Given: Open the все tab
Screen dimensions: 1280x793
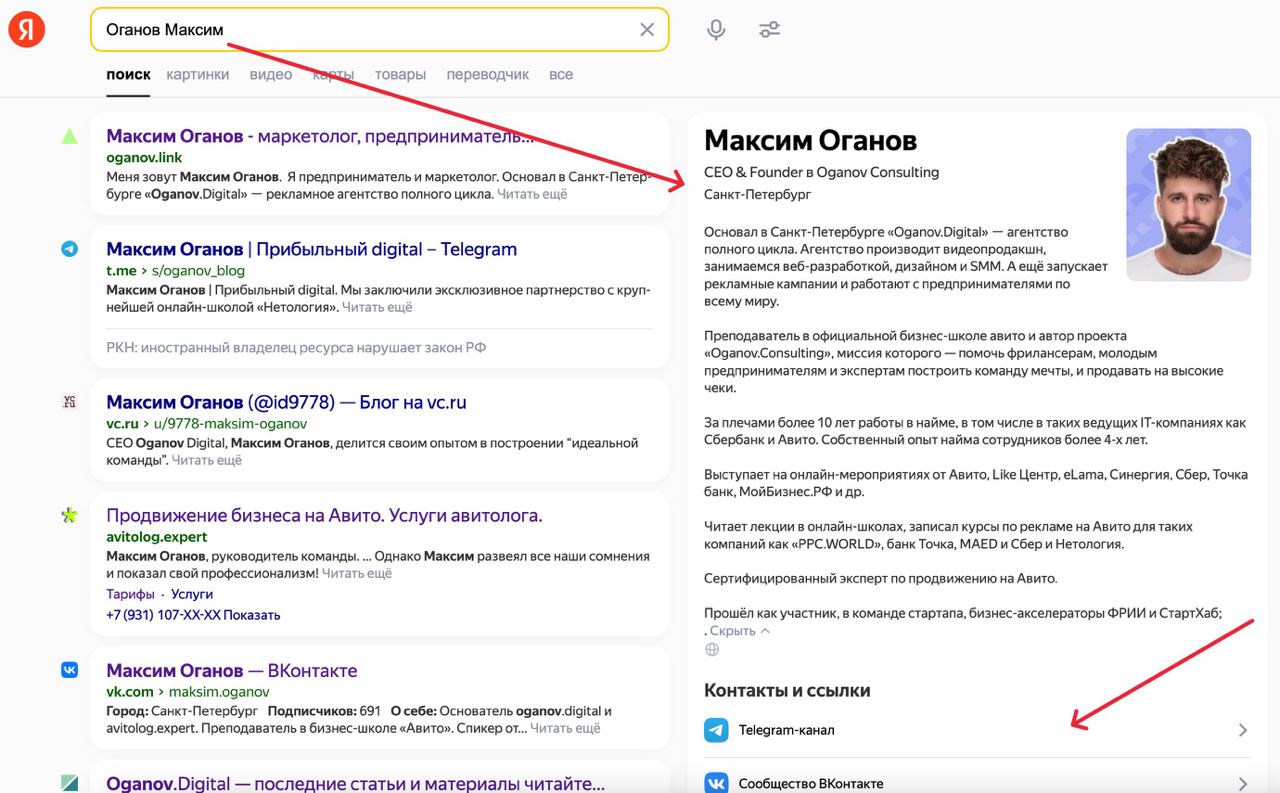Looking at the screenshot, I should [x=561, y=75].
